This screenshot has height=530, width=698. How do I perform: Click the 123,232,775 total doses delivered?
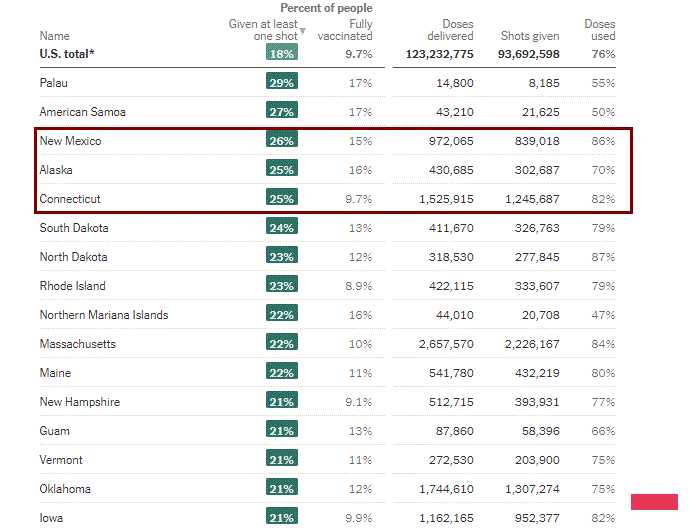pos(440,54)
